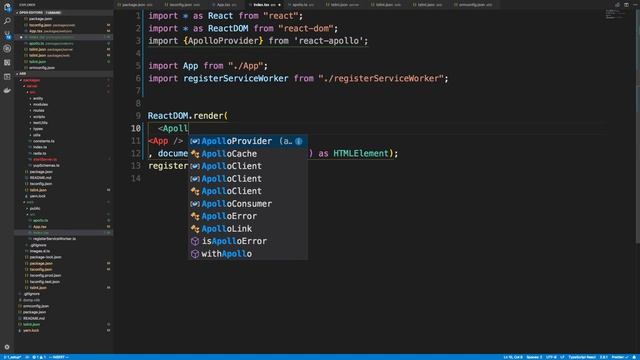The height and width of the screenshot is (360, 640).
Task: Click the Split Editor icon
Action: 626,5
